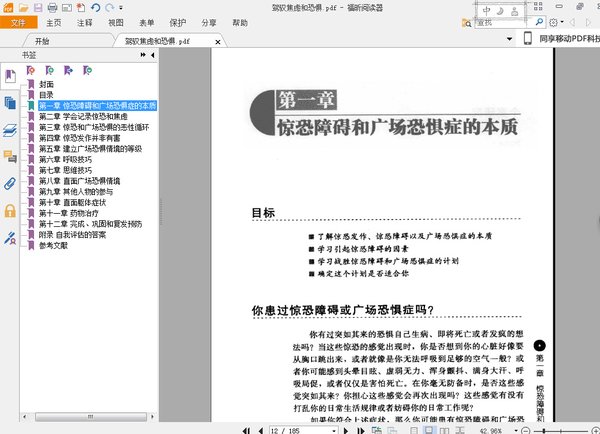Click the Undo arrow in quick toolbar
Viewport: 600px width, 434px height.
click(x=99, y=7)
